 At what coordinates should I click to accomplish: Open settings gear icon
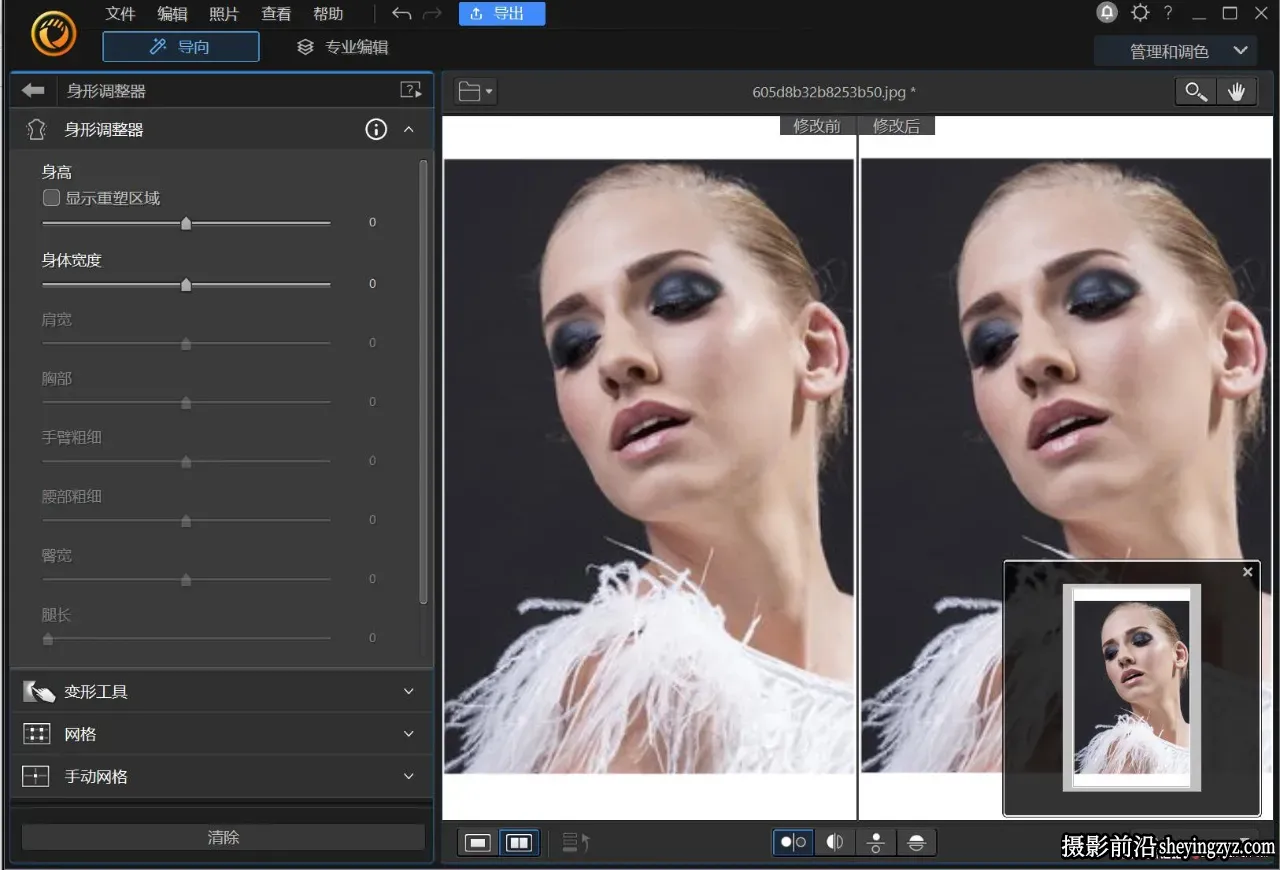1140,13
